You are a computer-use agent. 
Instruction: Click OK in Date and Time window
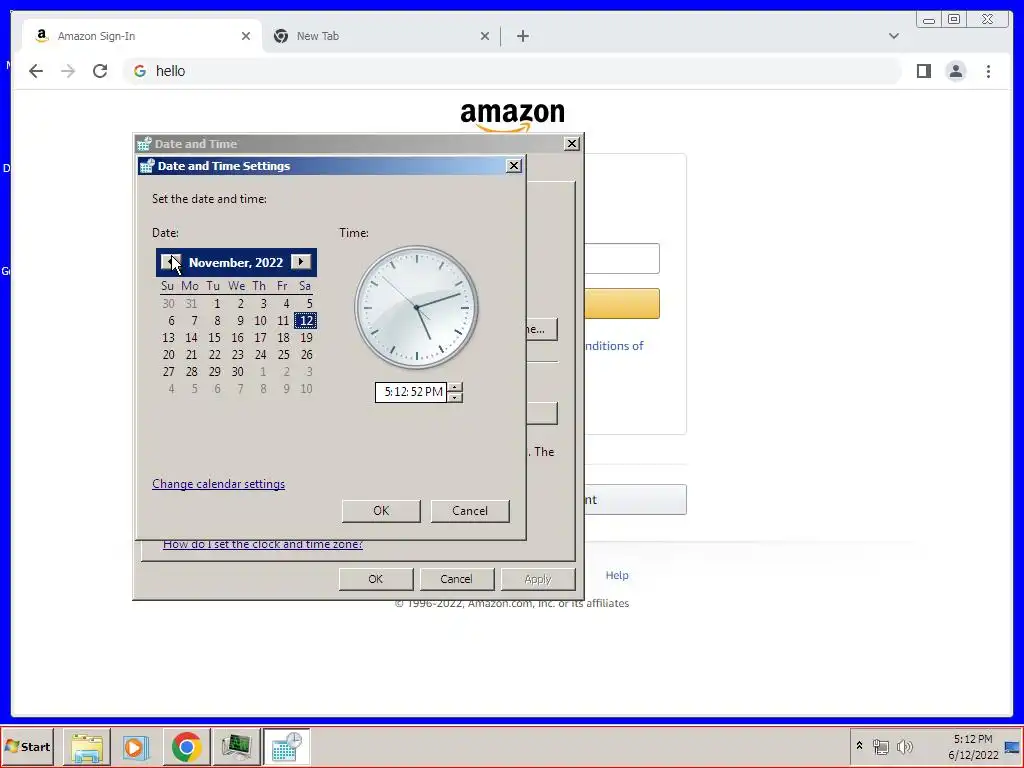pos(376,579)
